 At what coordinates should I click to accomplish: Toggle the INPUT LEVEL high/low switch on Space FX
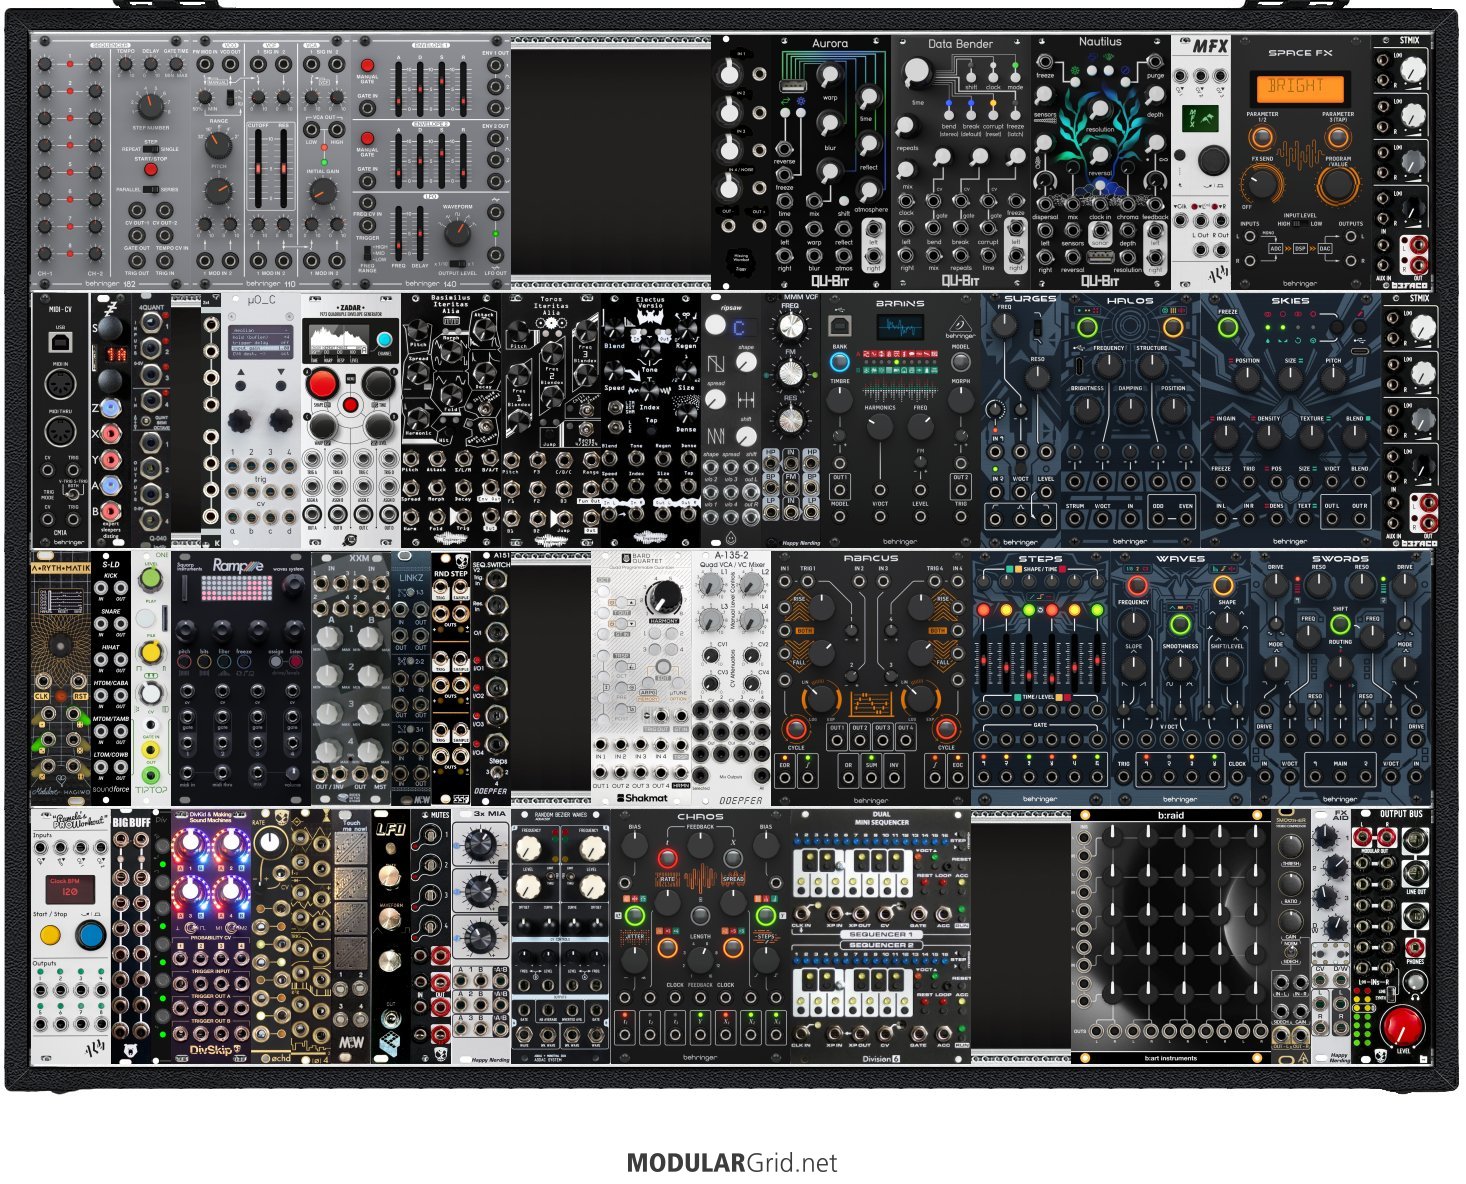1300,224
